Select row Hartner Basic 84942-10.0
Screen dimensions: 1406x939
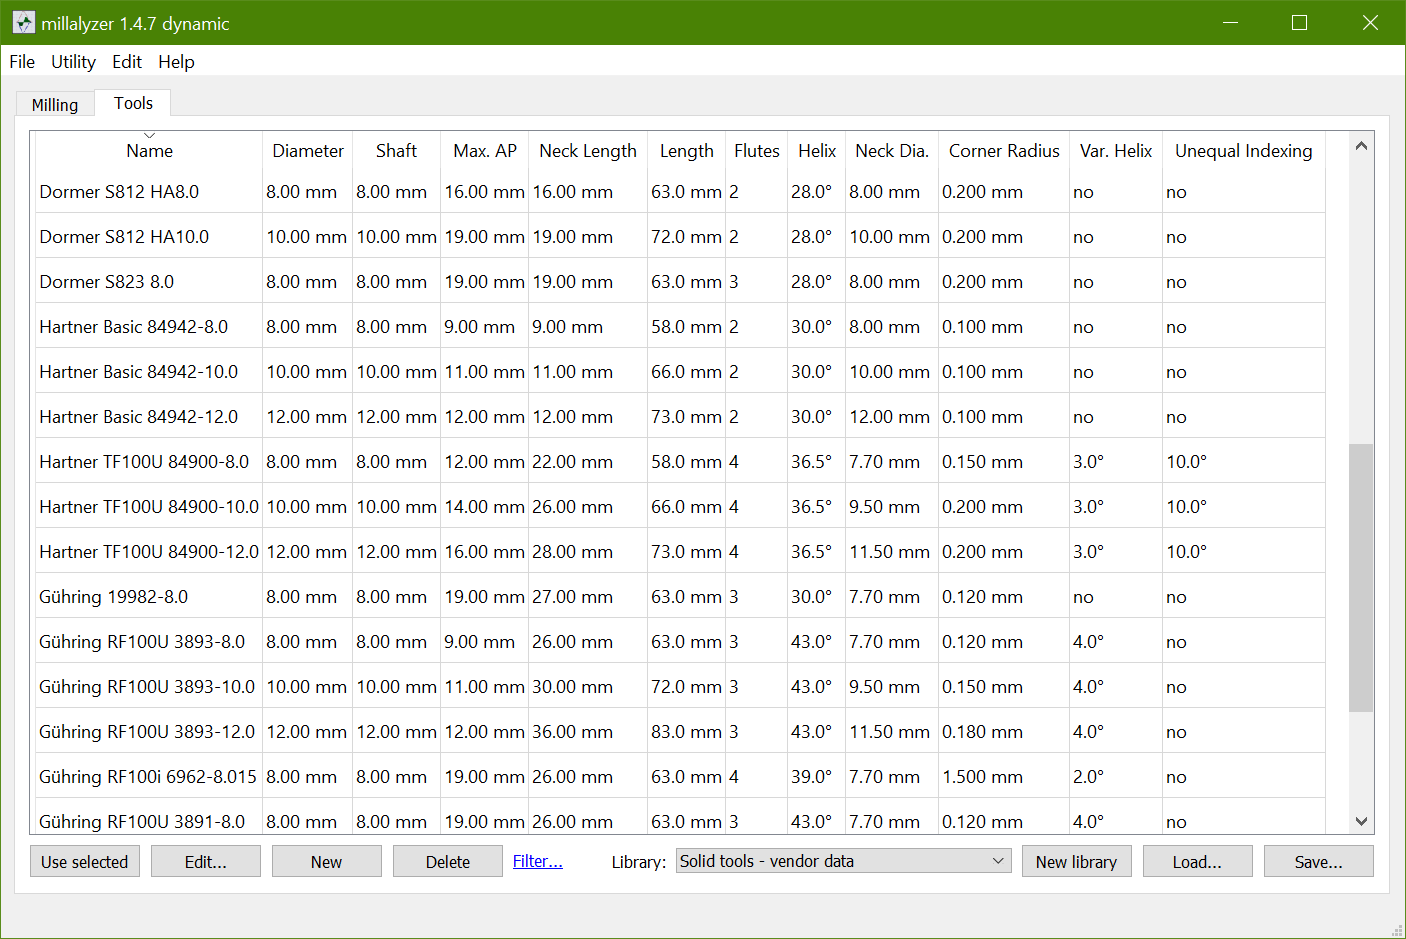pos(680,371)
